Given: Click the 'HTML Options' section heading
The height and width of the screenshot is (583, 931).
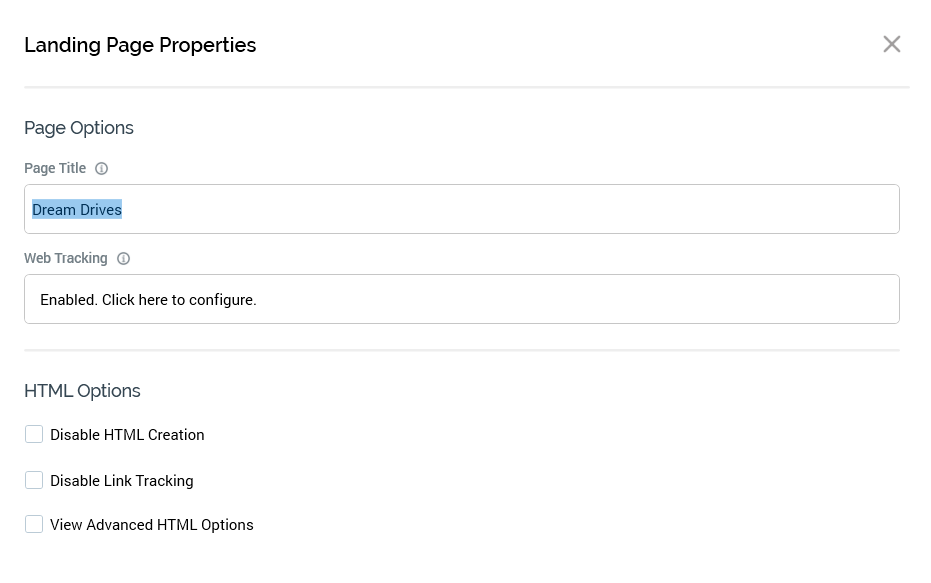Looking at the screenshot, I should click(82, 391).
